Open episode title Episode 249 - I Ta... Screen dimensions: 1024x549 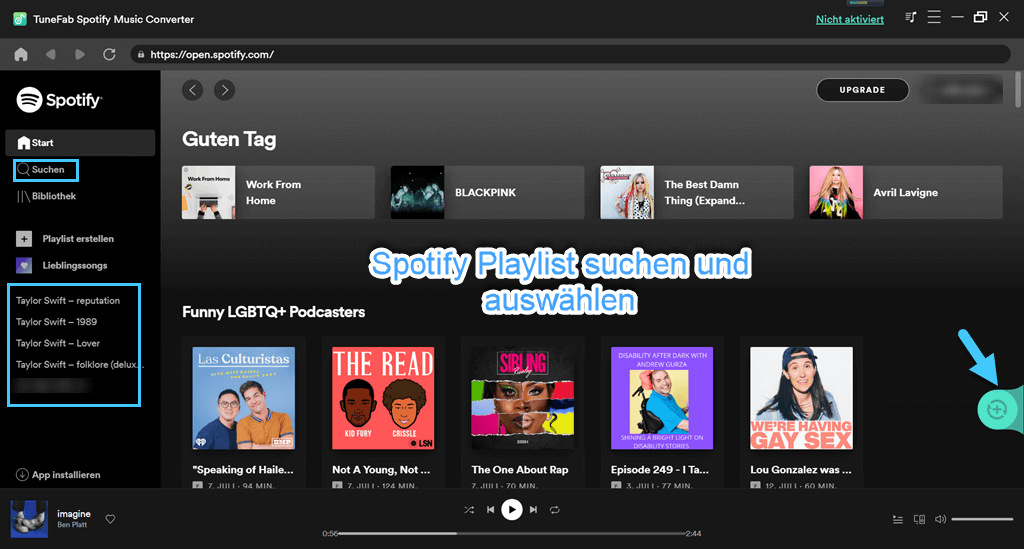pyautogui.click(x=660, y=469)
